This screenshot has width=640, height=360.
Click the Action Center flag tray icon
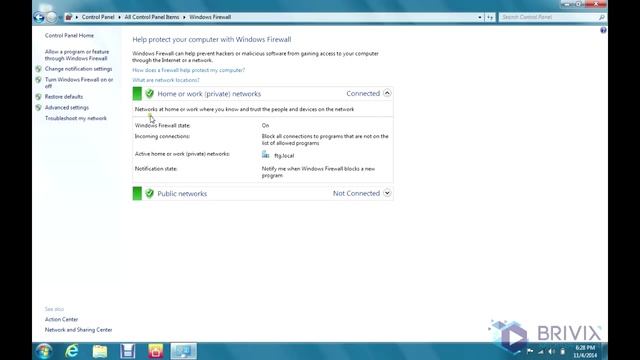[530, 351]
